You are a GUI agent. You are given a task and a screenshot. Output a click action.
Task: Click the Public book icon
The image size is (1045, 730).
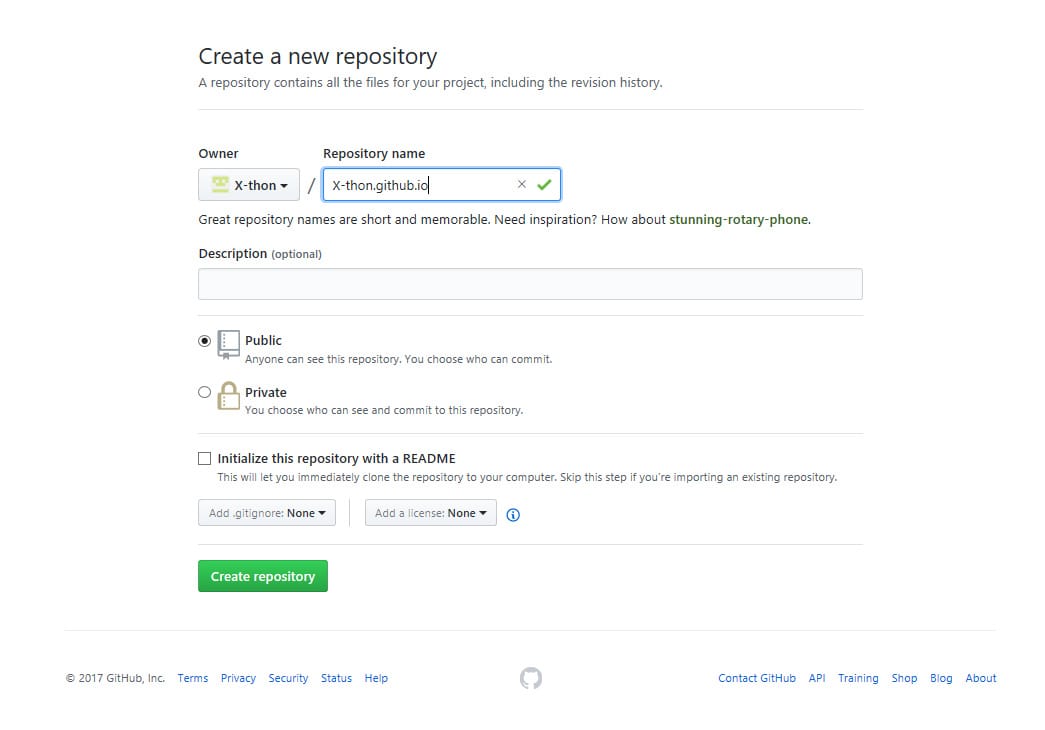pyautogui.click(x=228, y=345)
